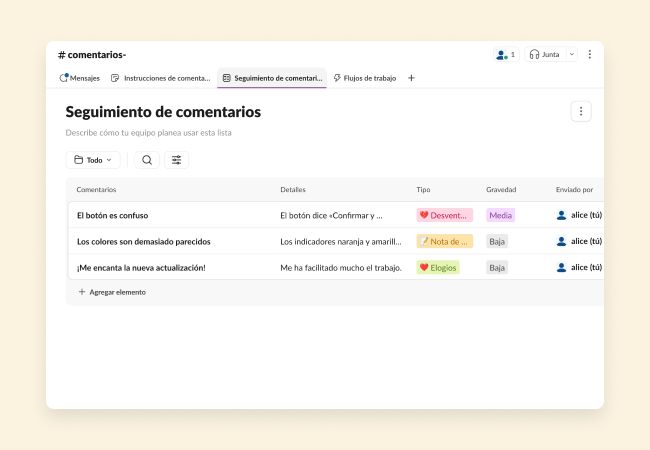The width and height of the screenshot is (650, 450).
Task: Click the Media severity tag
Action: [x=500, y=215]
